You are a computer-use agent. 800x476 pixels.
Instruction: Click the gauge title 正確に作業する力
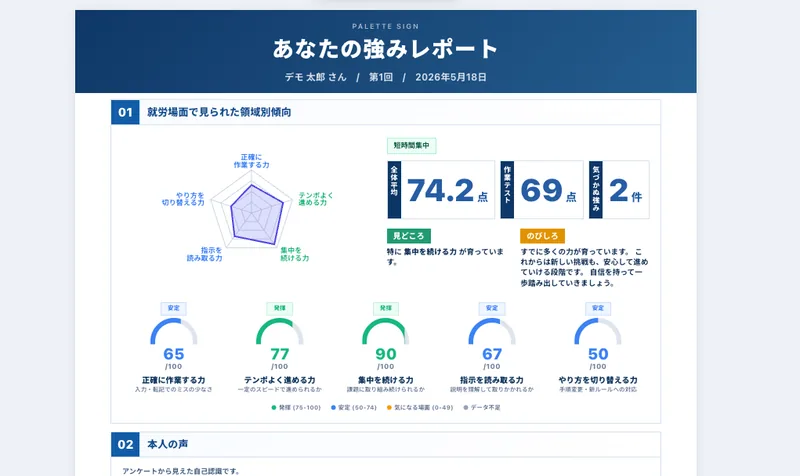(173, 380)
